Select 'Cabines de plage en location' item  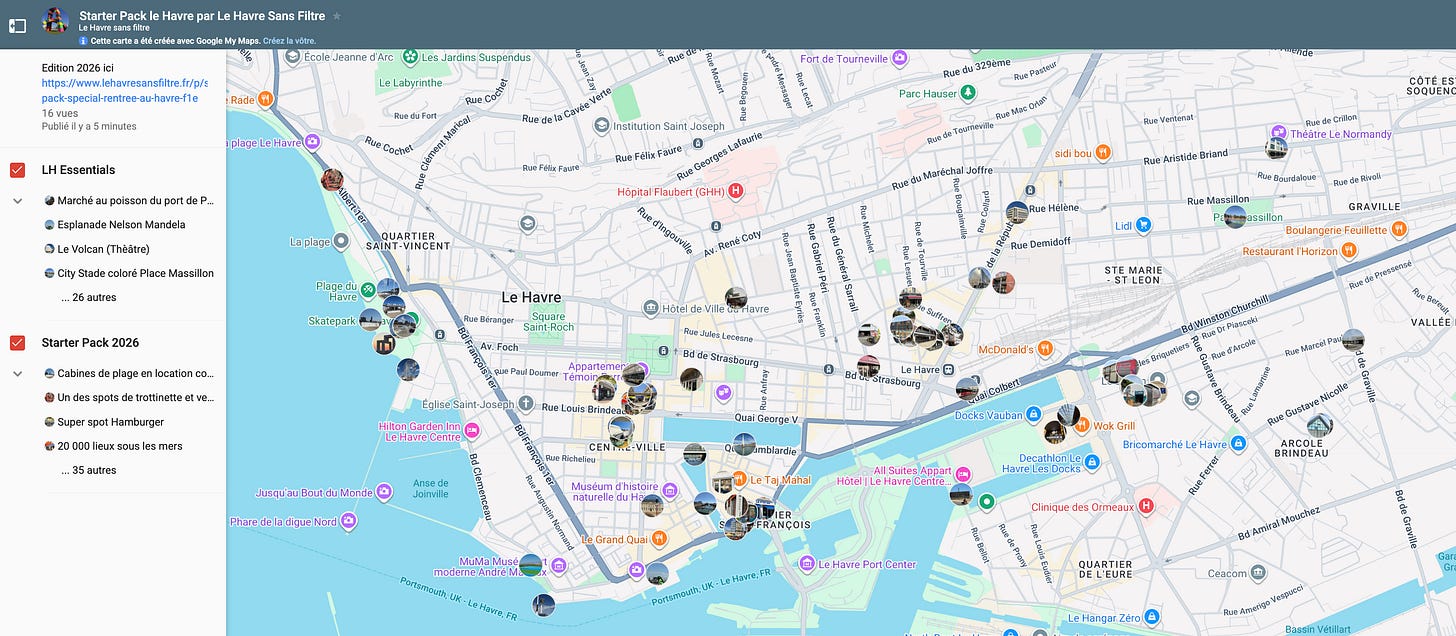pos(129,373)
